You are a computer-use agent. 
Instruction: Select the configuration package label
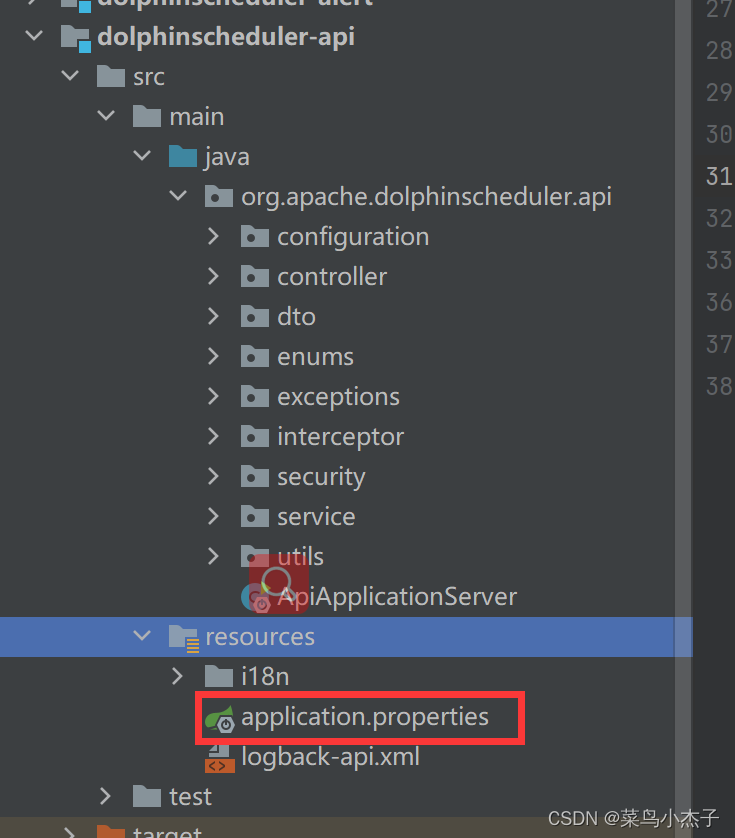pos(353,237)
